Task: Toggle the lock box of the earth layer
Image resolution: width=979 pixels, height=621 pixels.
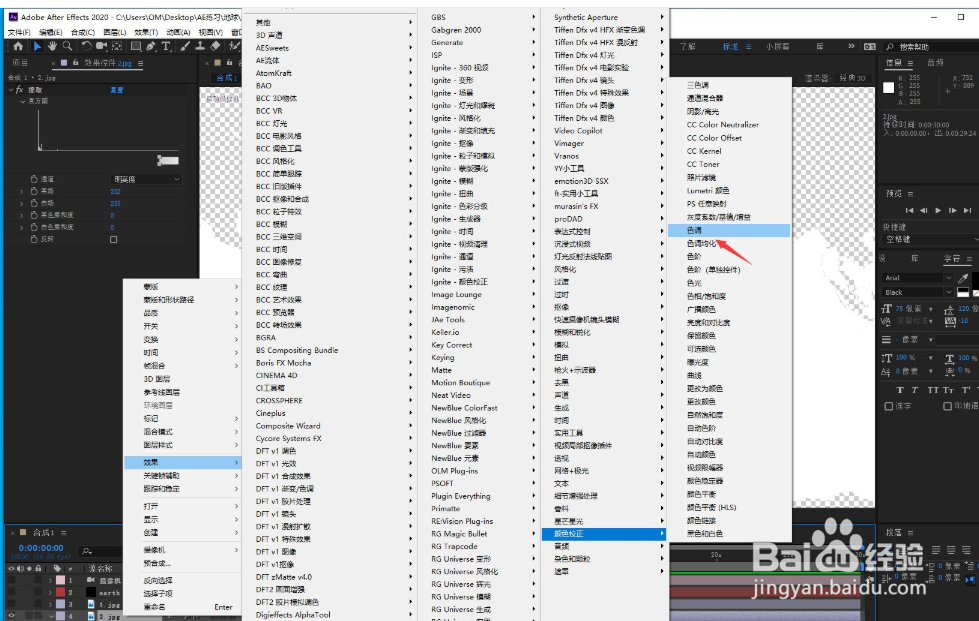Action: tap(38, 592)
